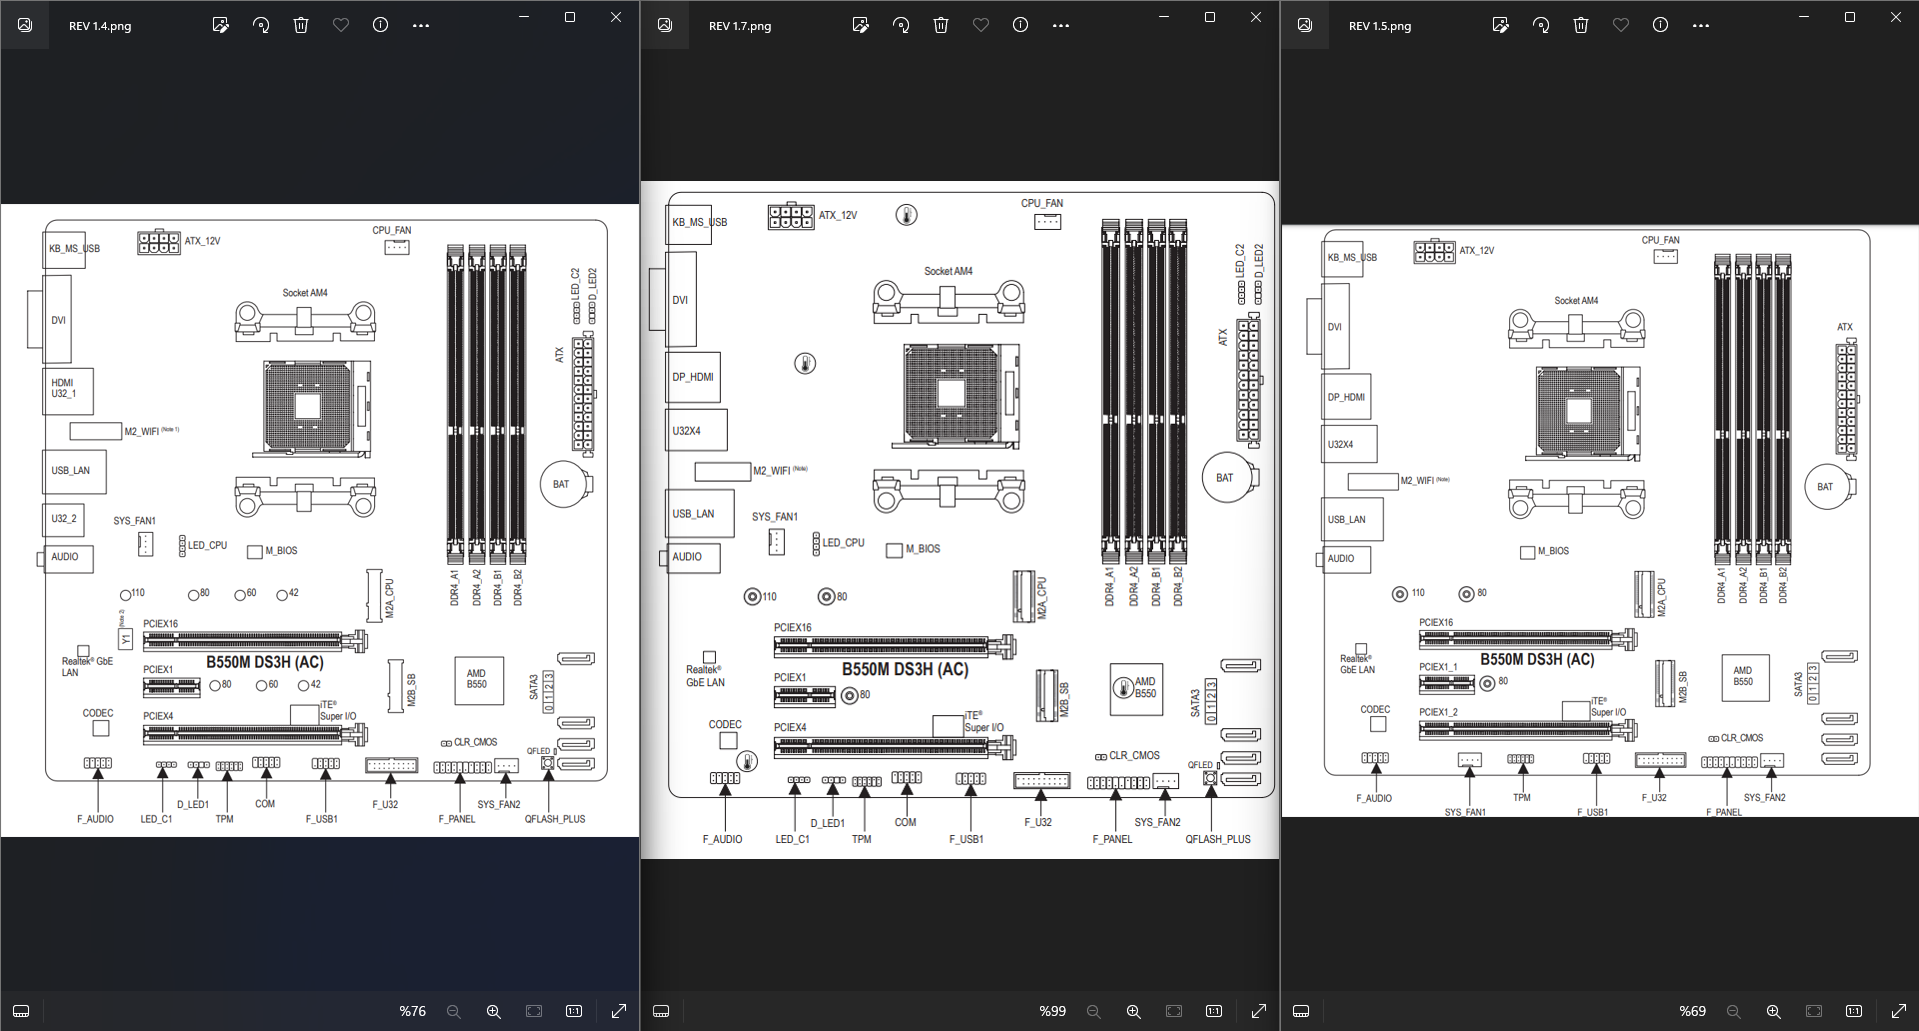Click Photos app icon in REV 1.7.png window
Viewport: 1919px width, 1031px height.
[665, 25]
